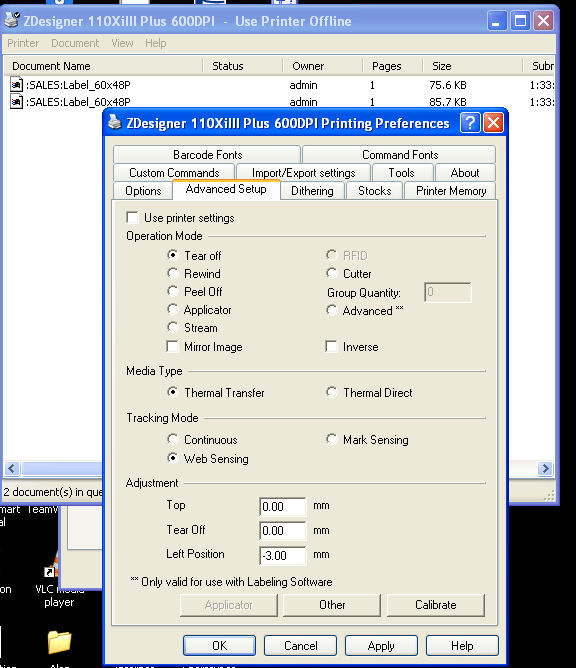
Task: Select the 85.7 KB size cell in queue
Action: click(x=448, y=102)
